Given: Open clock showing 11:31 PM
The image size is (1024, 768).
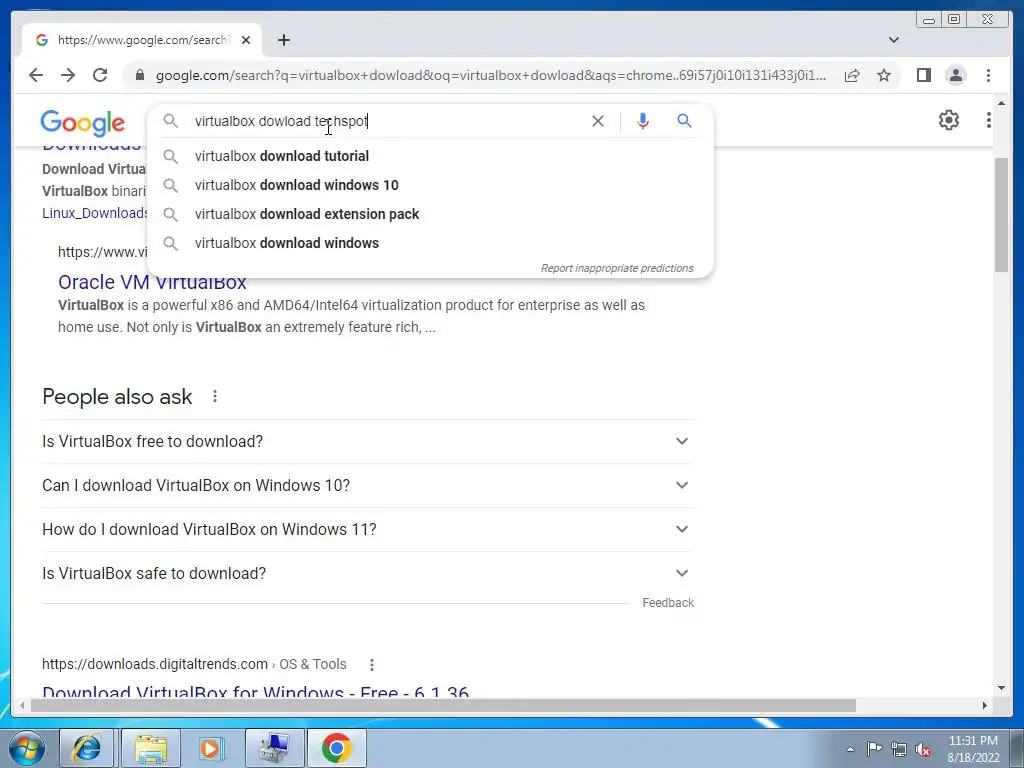Looking at the screenshot, I should point(972,749).
